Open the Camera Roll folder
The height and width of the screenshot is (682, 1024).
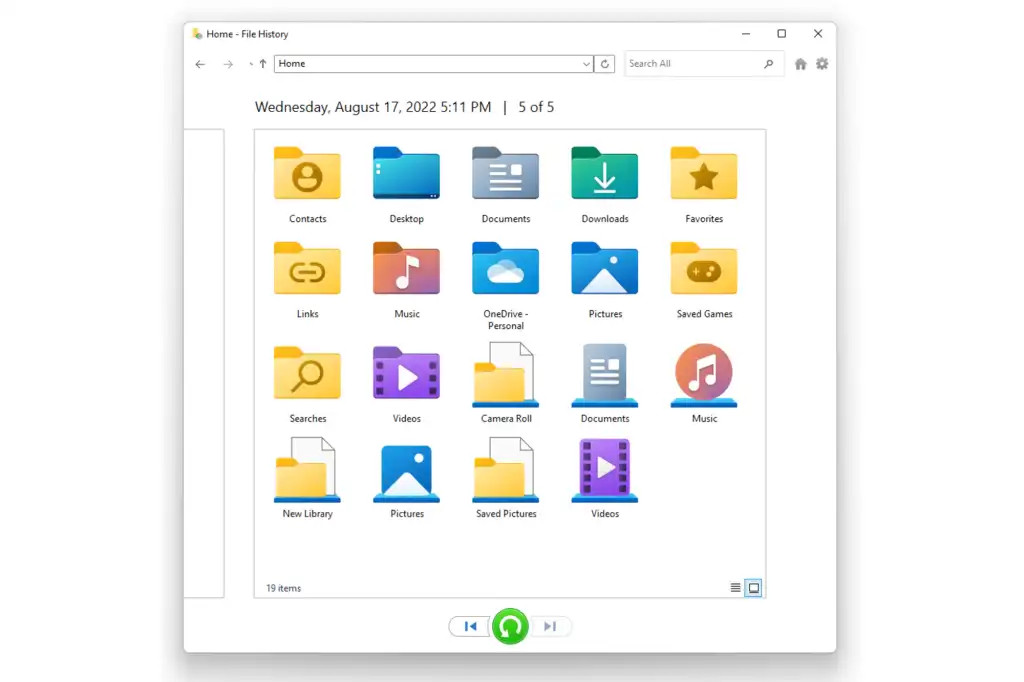tap(505, 374)
